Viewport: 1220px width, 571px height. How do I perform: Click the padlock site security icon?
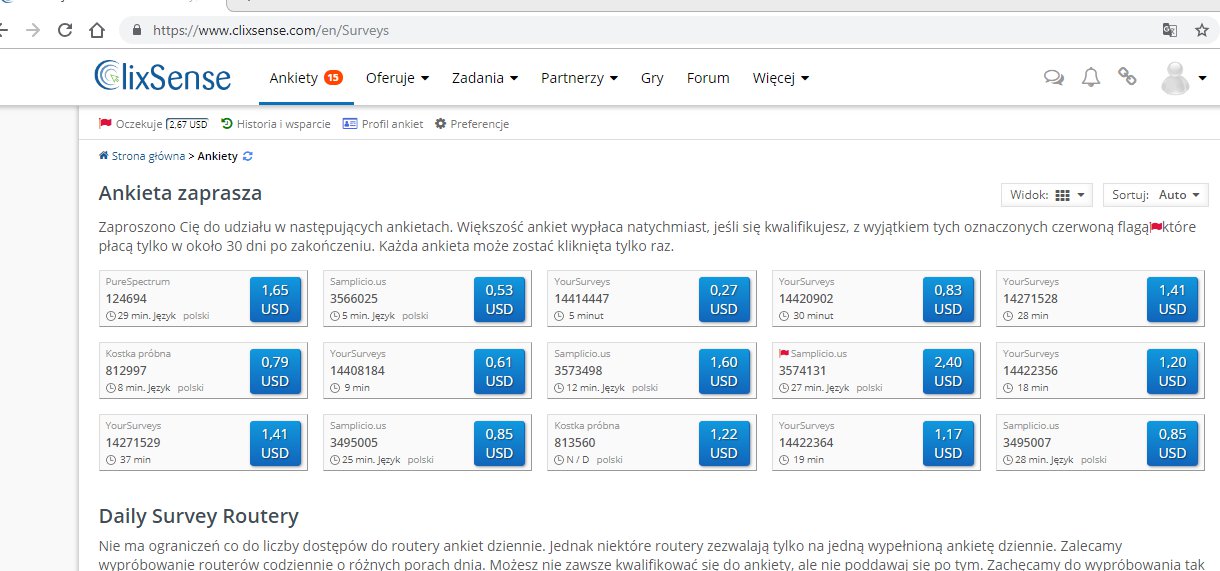pyautogui.click(x=137, y=30)
